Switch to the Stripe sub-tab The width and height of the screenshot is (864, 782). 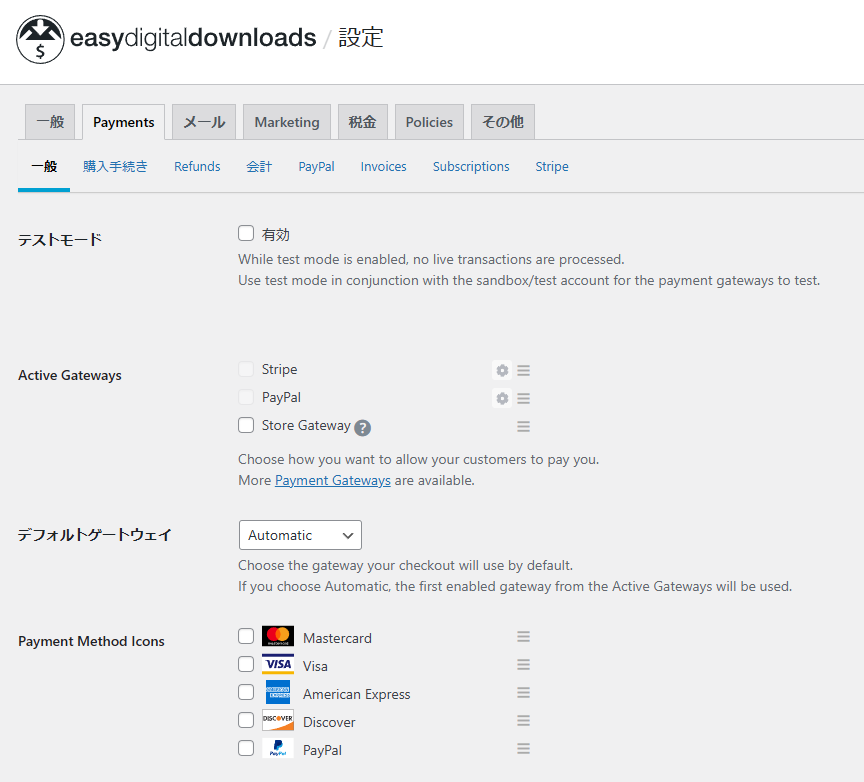[x=551, y=166]
